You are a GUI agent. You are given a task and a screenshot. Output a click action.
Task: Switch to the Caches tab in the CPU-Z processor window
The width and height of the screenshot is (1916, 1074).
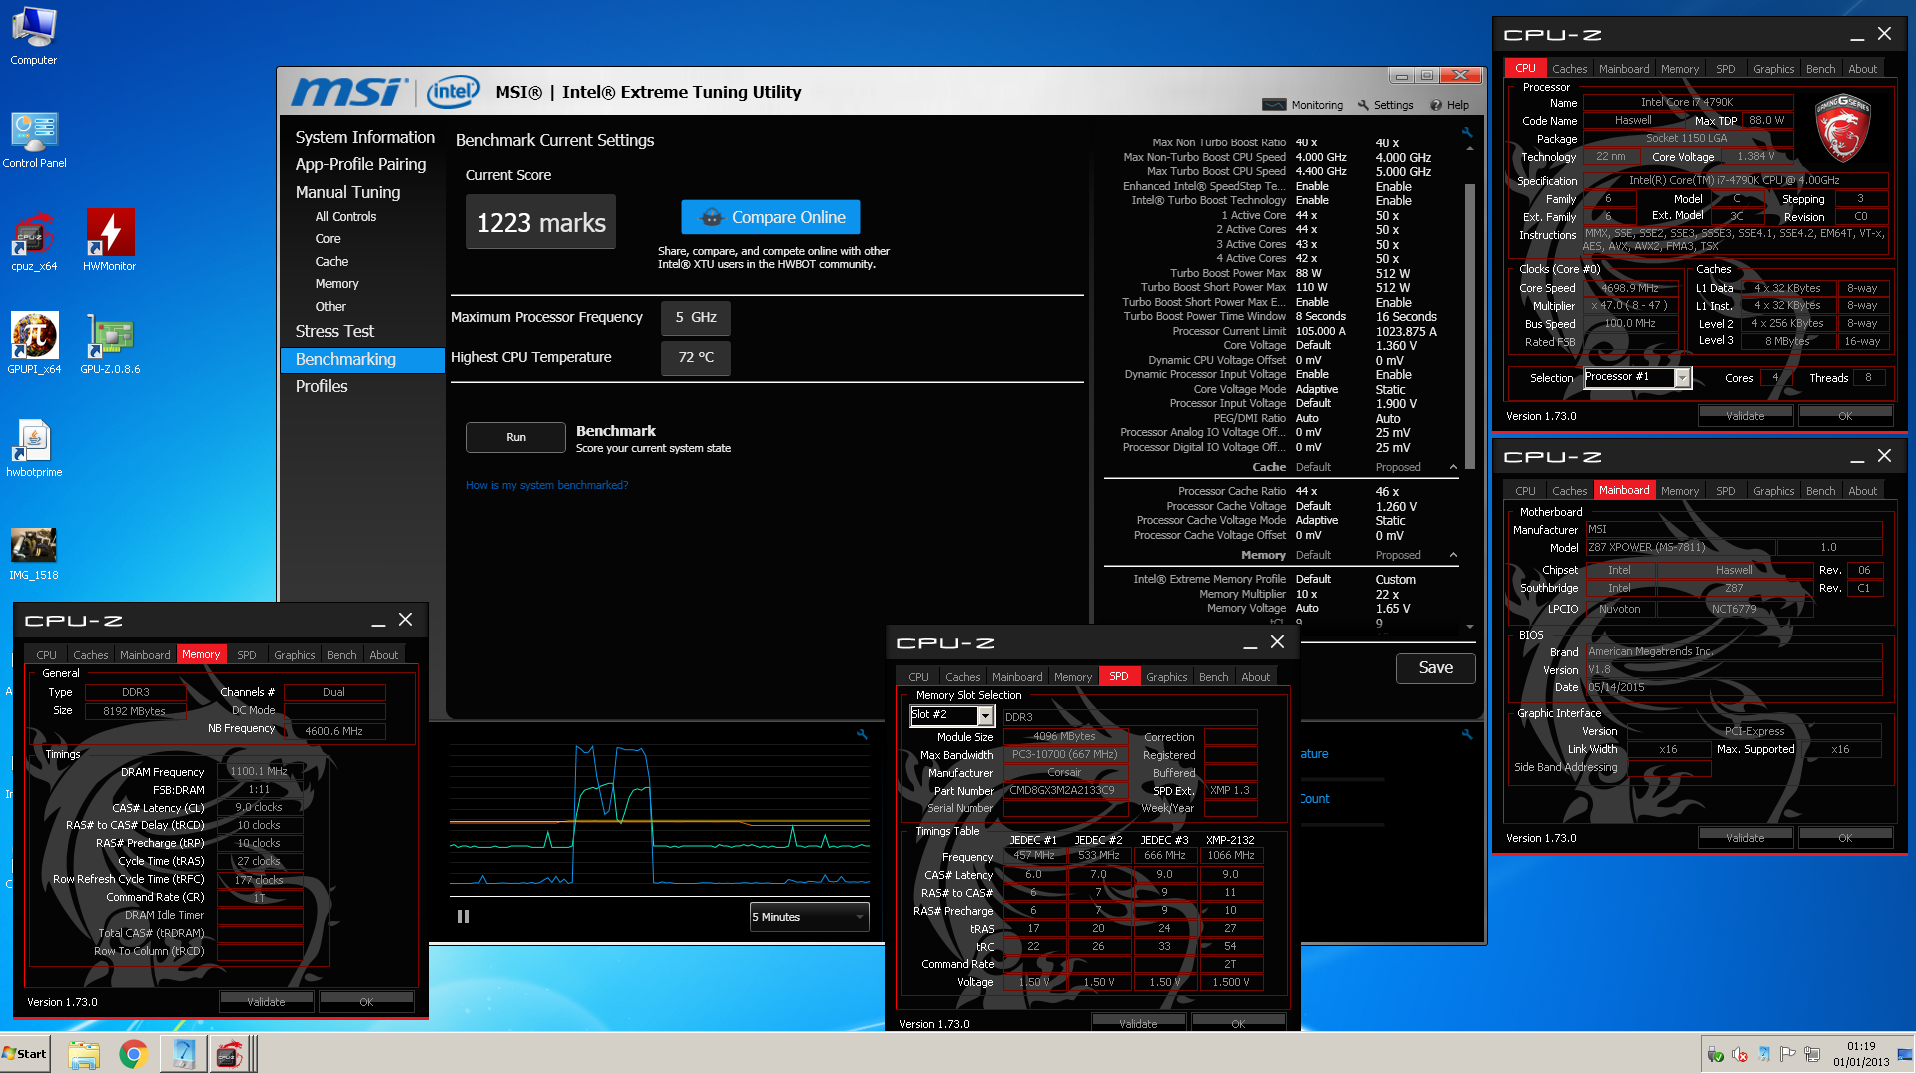pyautogui.click(x=1569, y=69)
